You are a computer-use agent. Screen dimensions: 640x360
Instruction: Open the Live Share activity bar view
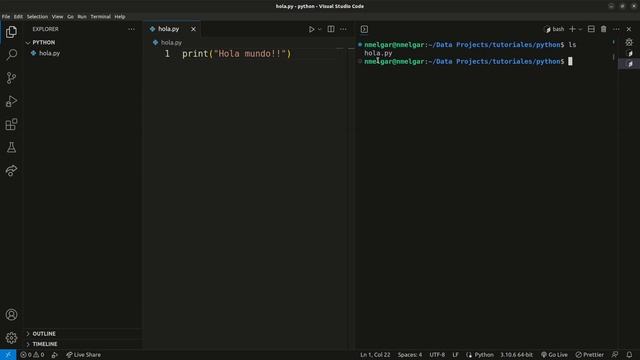click(11, 171)
